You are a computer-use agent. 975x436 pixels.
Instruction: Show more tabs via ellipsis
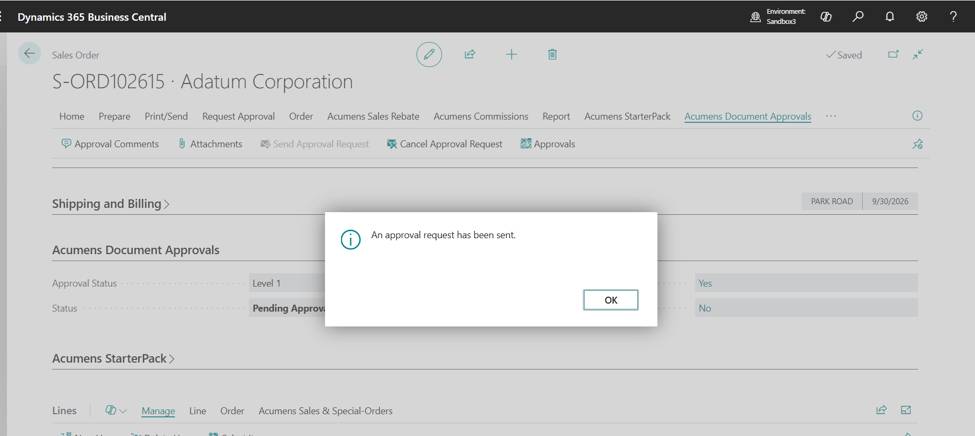(x=831, y=116)
